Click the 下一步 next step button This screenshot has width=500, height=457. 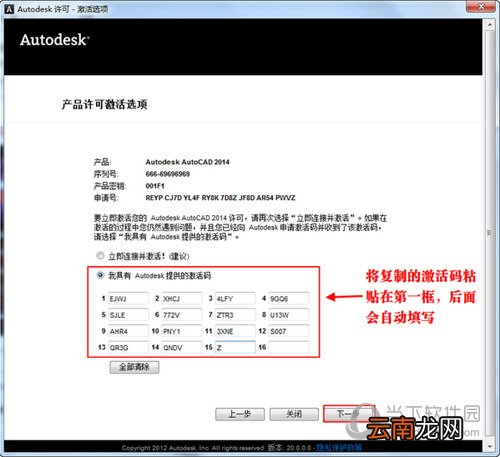click(x=348, y=414)
